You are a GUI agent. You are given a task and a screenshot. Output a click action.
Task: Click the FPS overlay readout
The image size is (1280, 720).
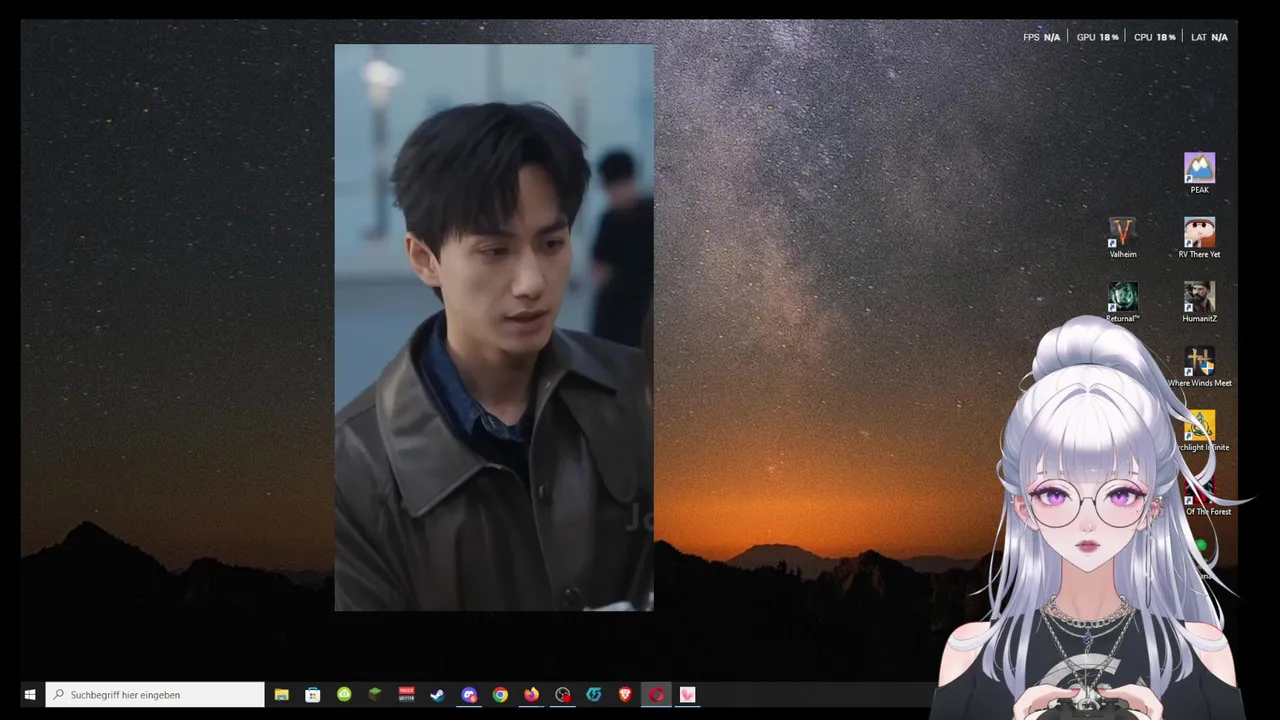point(1041,37)
